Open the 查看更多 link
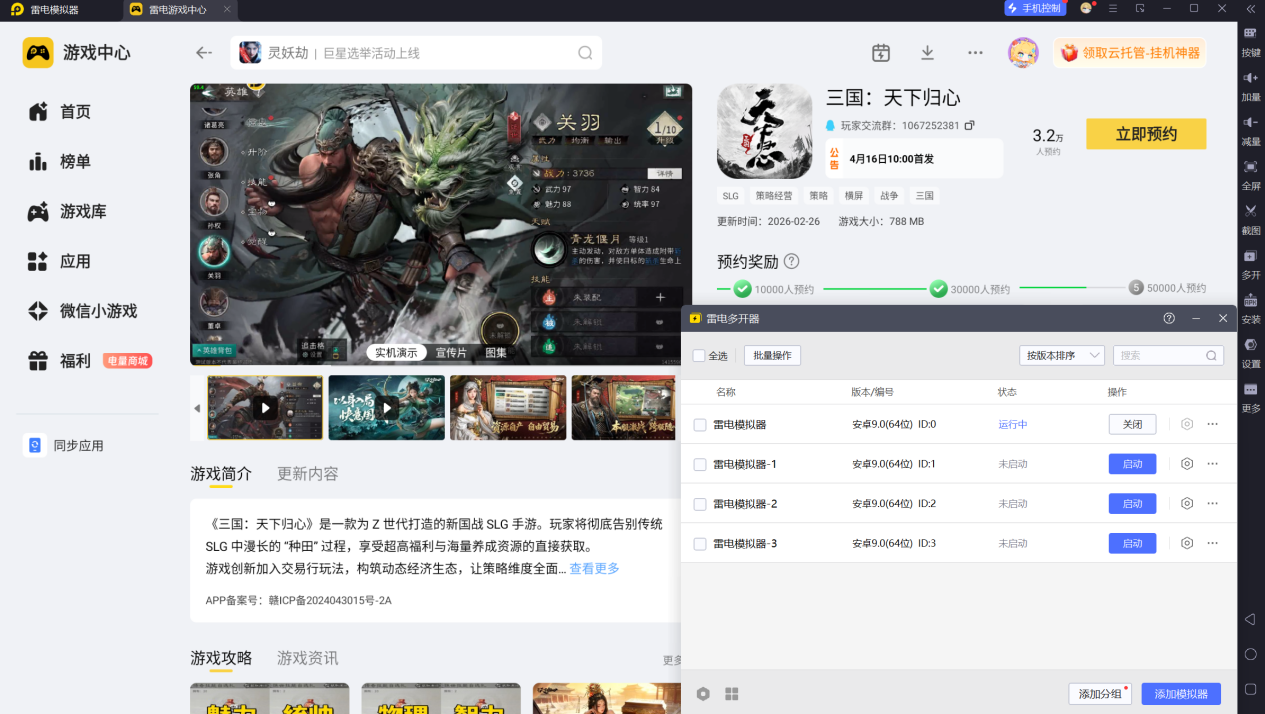1265x714 pixels. [595, 568]
